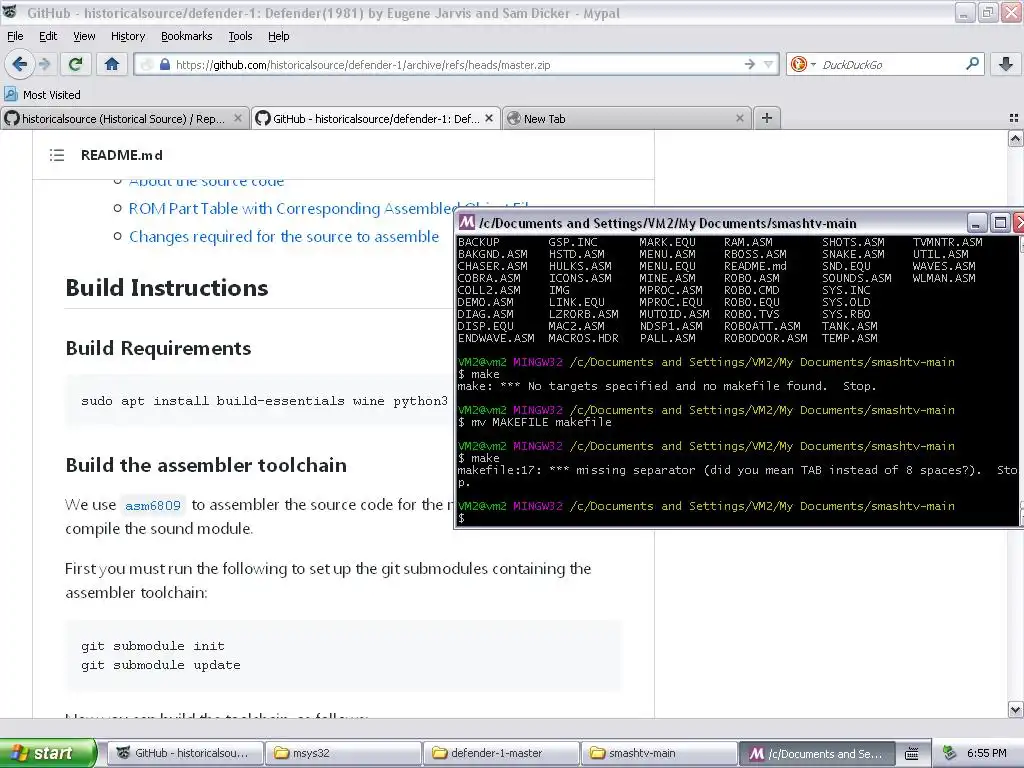
Task: Open the Windows Start button
Action: coord(48,753)
